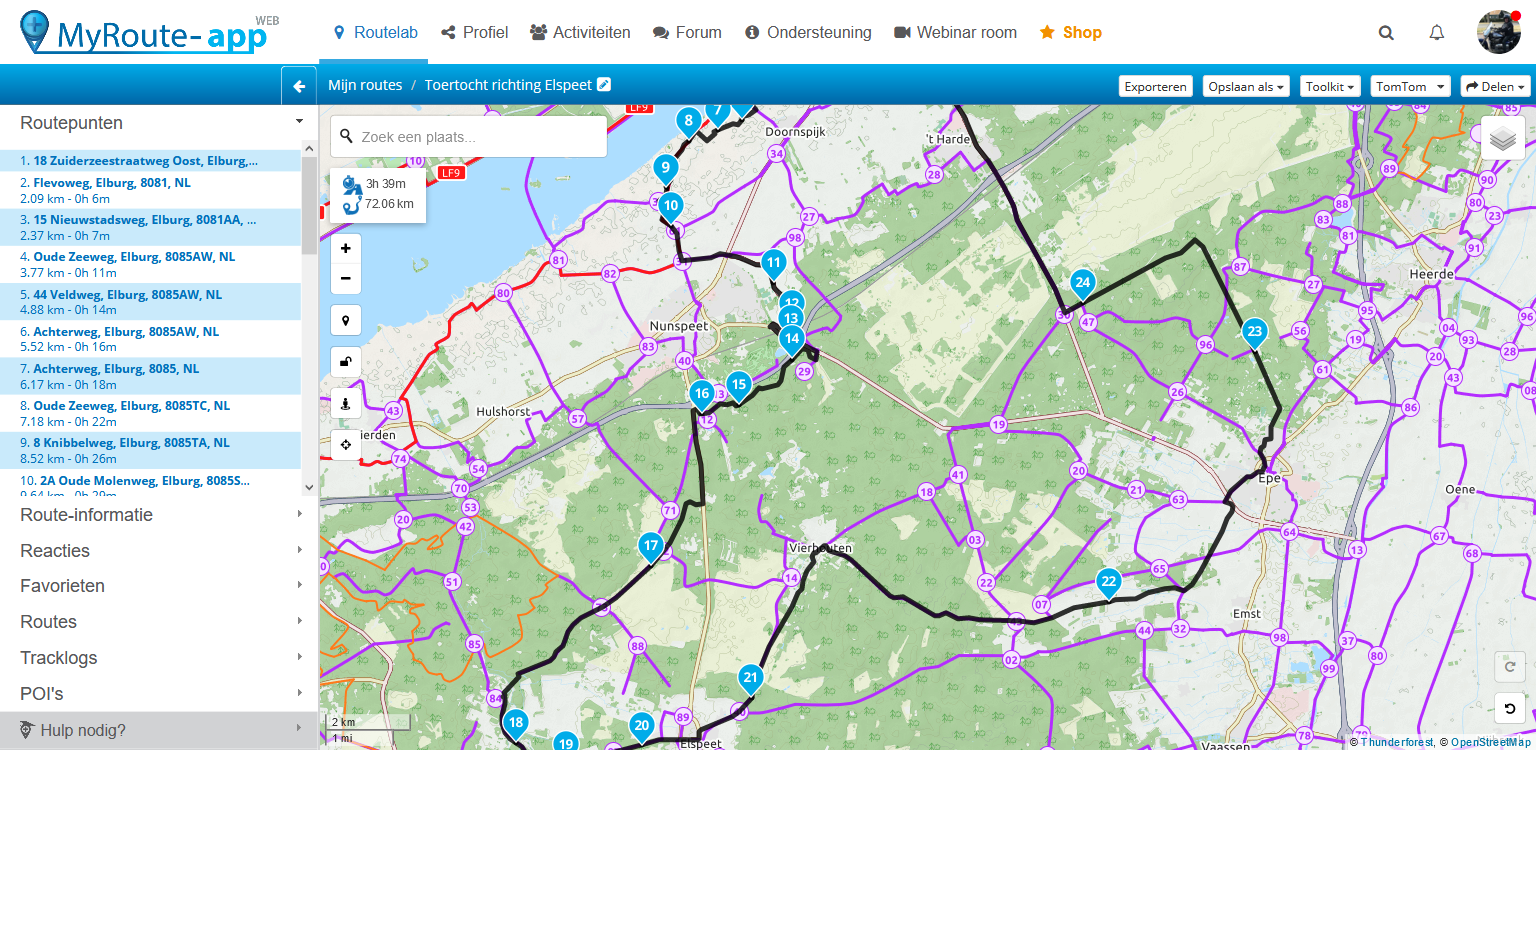The image size is (1536, 942).
Task: Open the Forum page
Action: [x=687, y=33]
